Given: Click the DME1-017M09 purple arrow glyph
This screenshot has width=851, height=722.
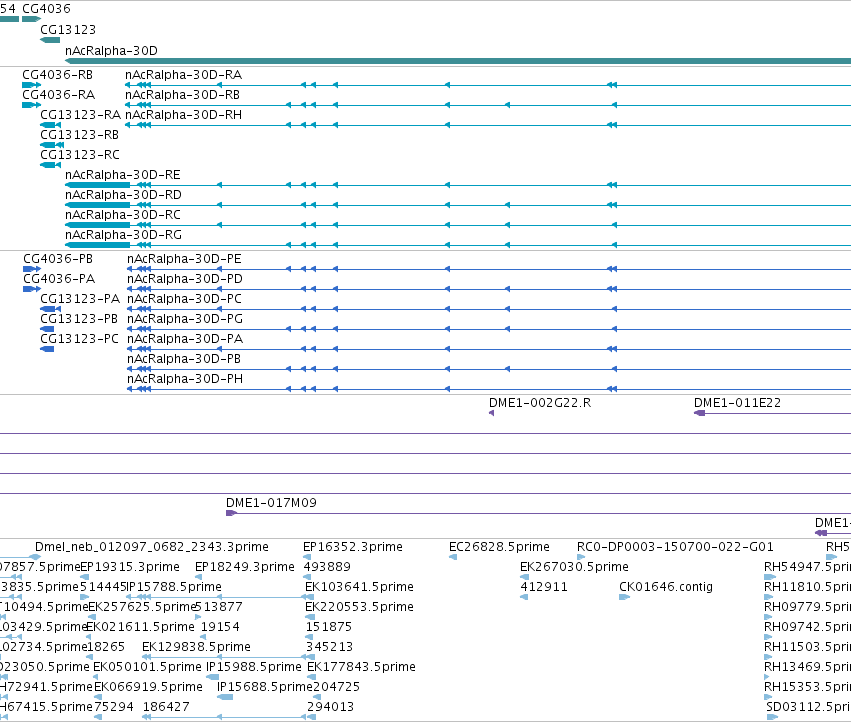Looking at the screenshot, I should click(231, 513).
